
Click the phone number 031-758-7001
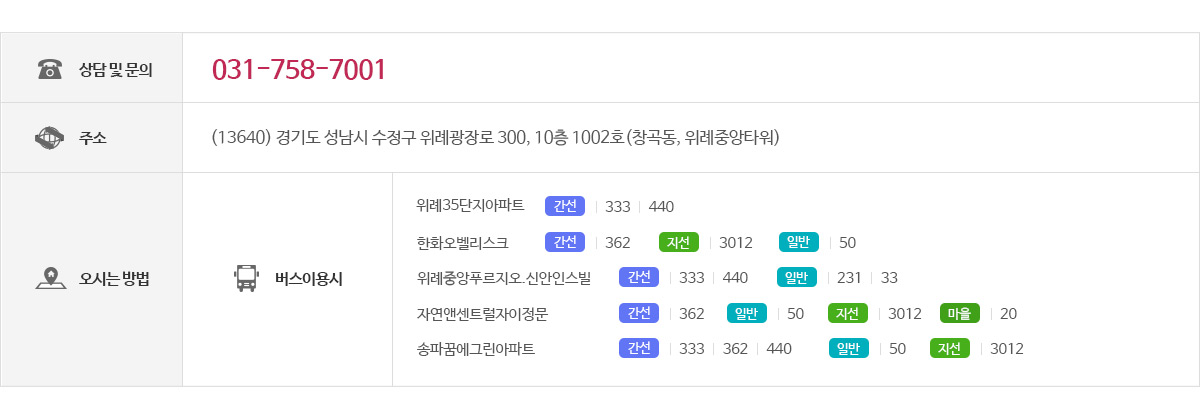pos(299,70)
